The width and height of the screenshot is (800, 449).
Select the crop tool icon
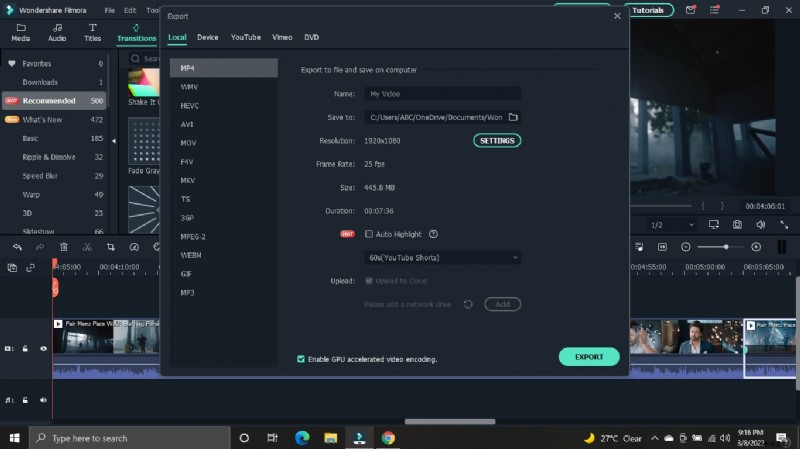coord(111,247)
